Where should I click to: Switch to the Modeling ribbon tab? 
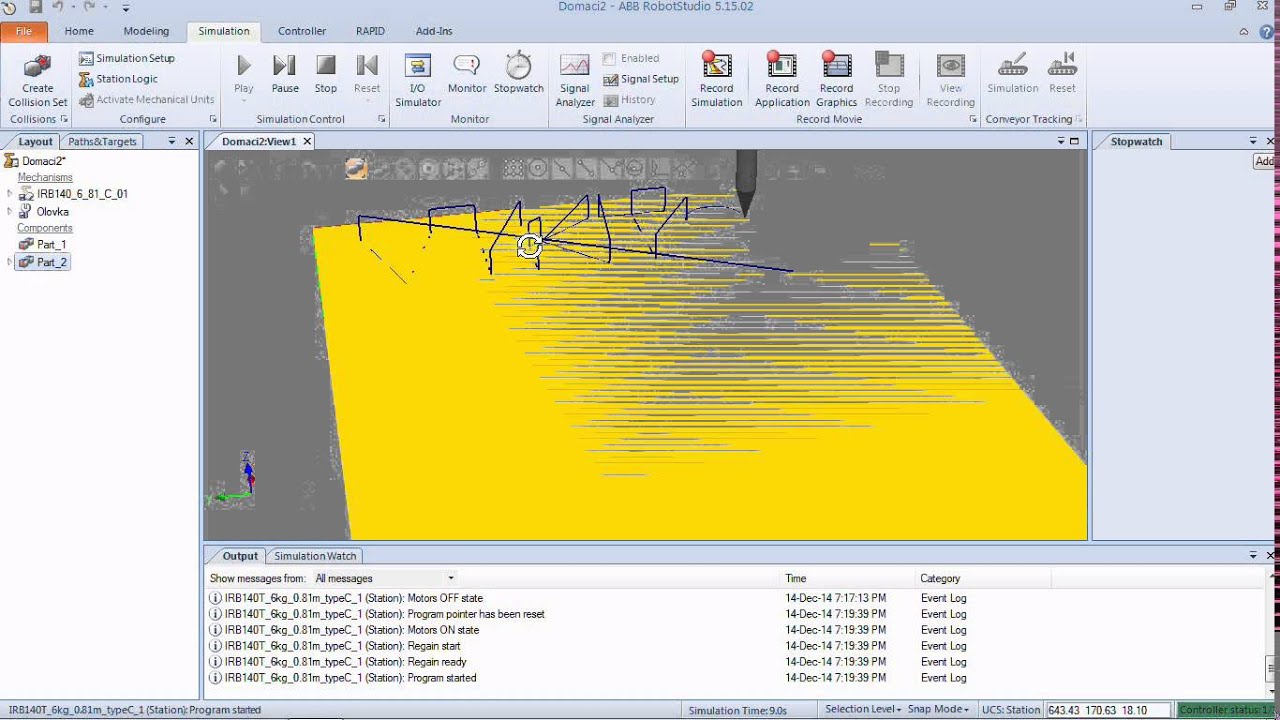tap(146, 31)
